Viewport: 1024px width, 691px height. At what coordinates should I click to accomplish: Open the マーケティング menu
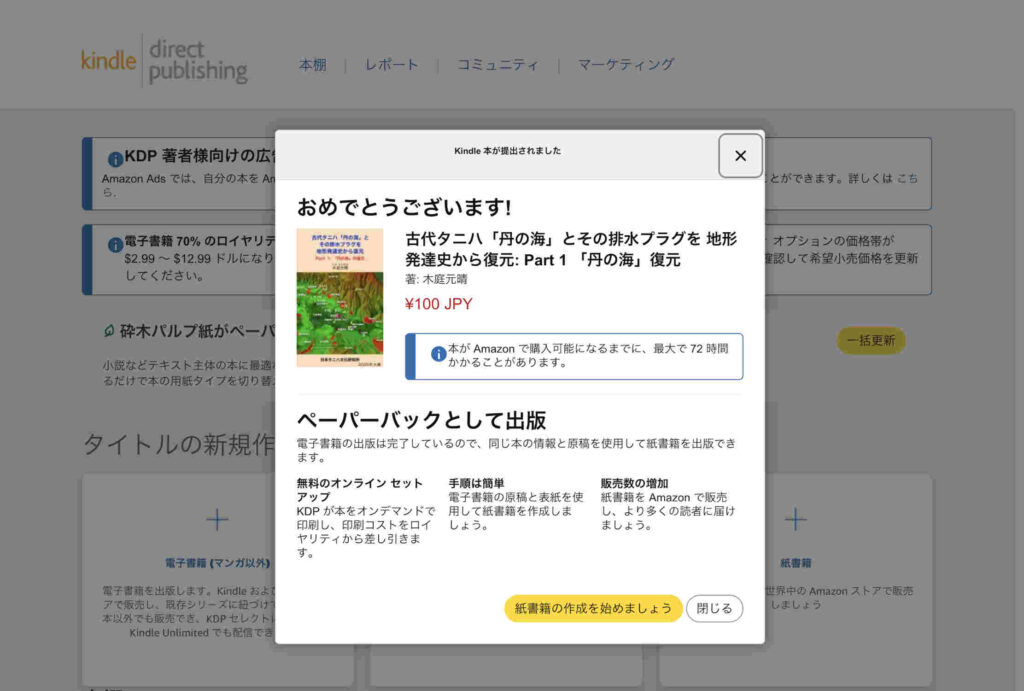pyautogui.click(x=626, y=65)
